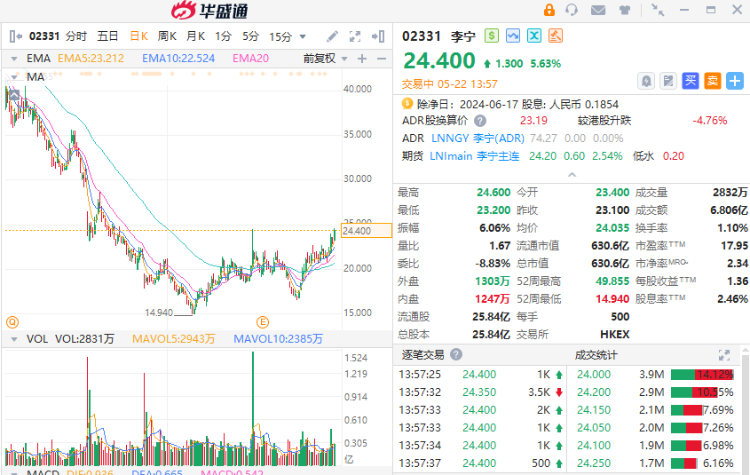
Task: Open the LNImain 李宁主连 futures link
Action: point(474,156)
